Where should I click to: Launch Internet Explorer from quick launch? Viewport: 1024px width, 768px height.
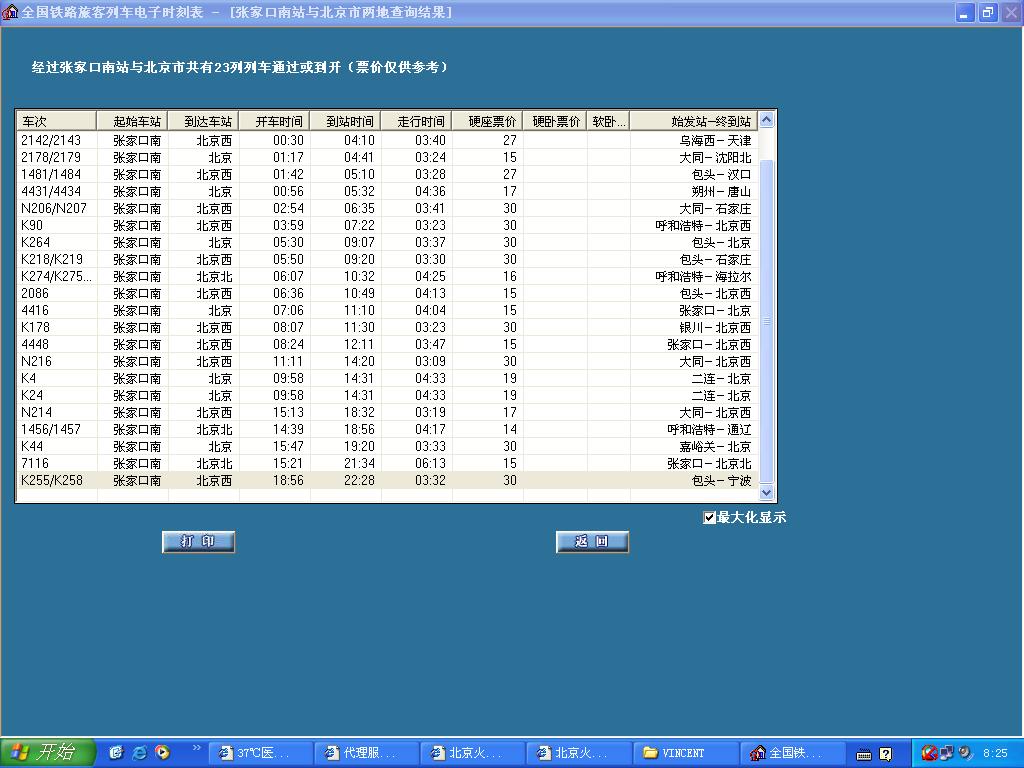pyautogui.click(x=139, y=752)
